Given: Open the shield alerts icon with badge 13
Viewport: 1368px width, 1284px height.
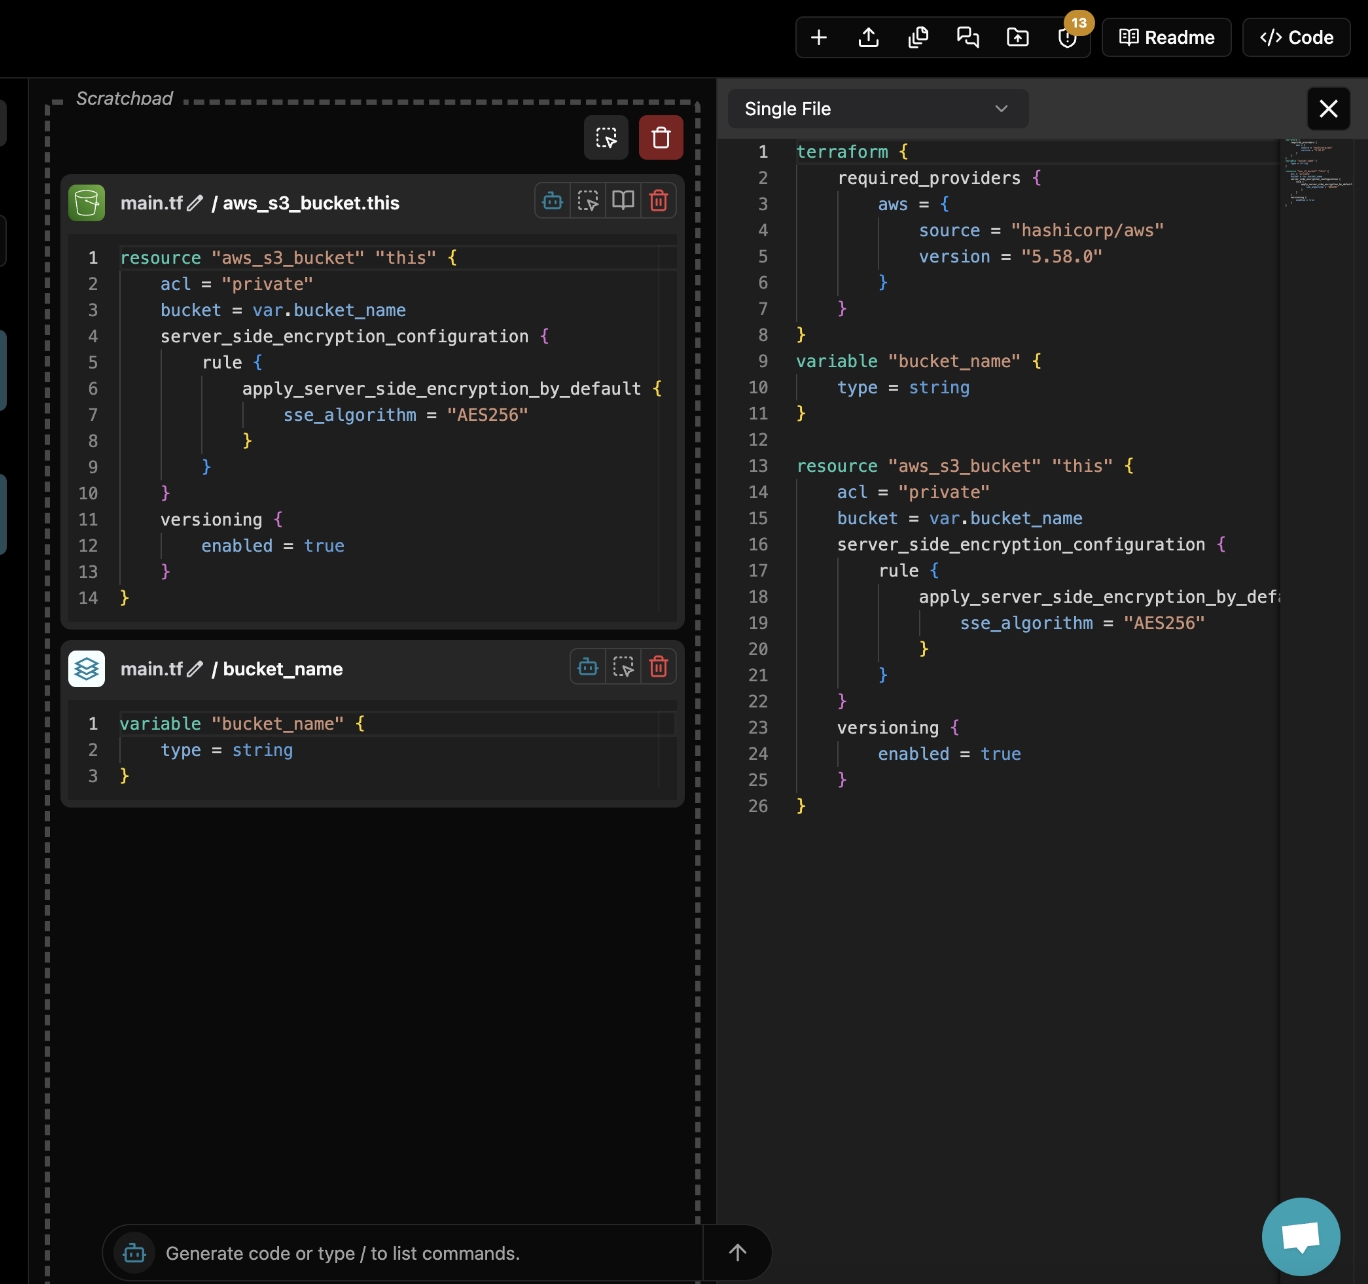Looking at the screenshot, I should [1068, 38].
